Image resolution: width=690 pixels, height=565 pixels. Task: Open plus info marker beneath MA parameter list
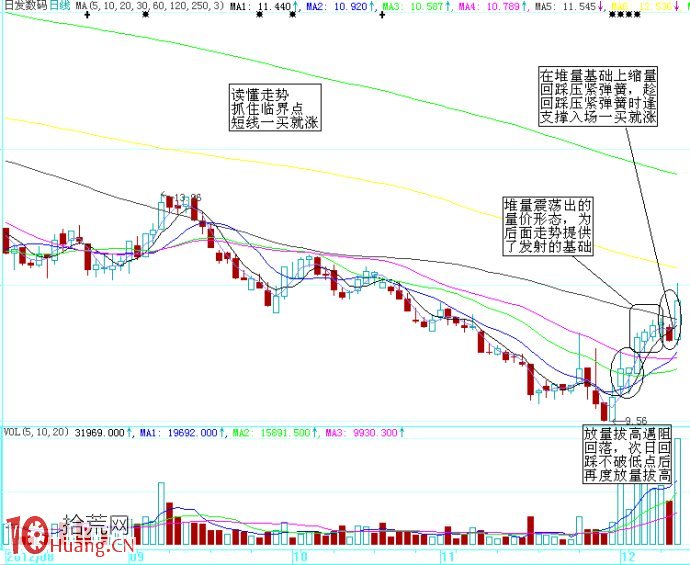pyautogui.click(x=87, y=15)
